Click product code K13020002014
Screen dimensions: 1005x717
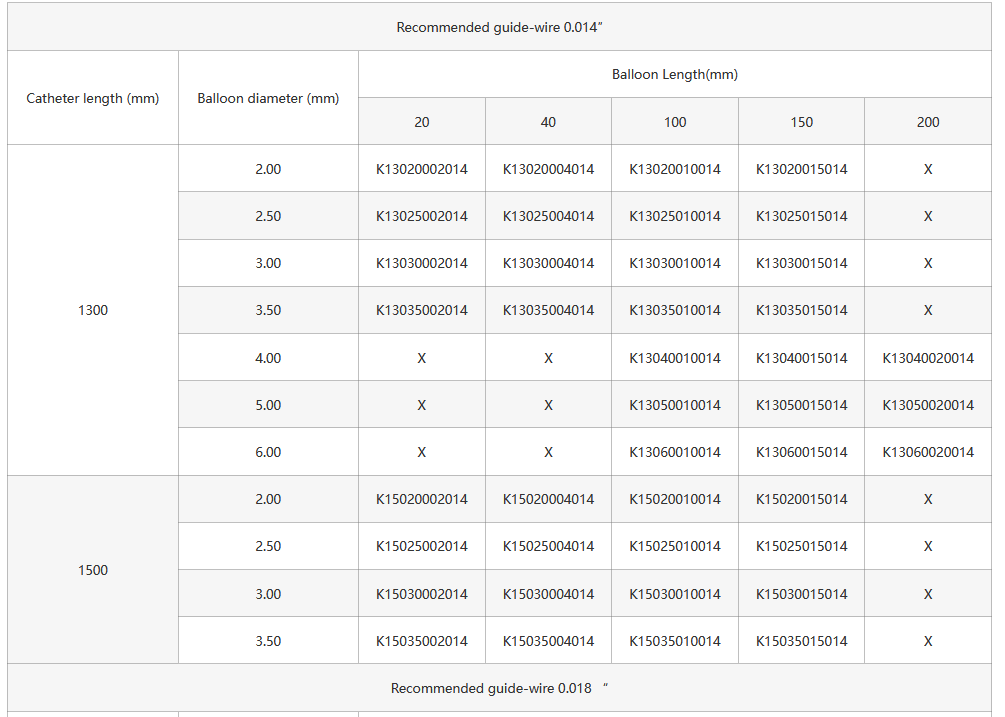421,169
